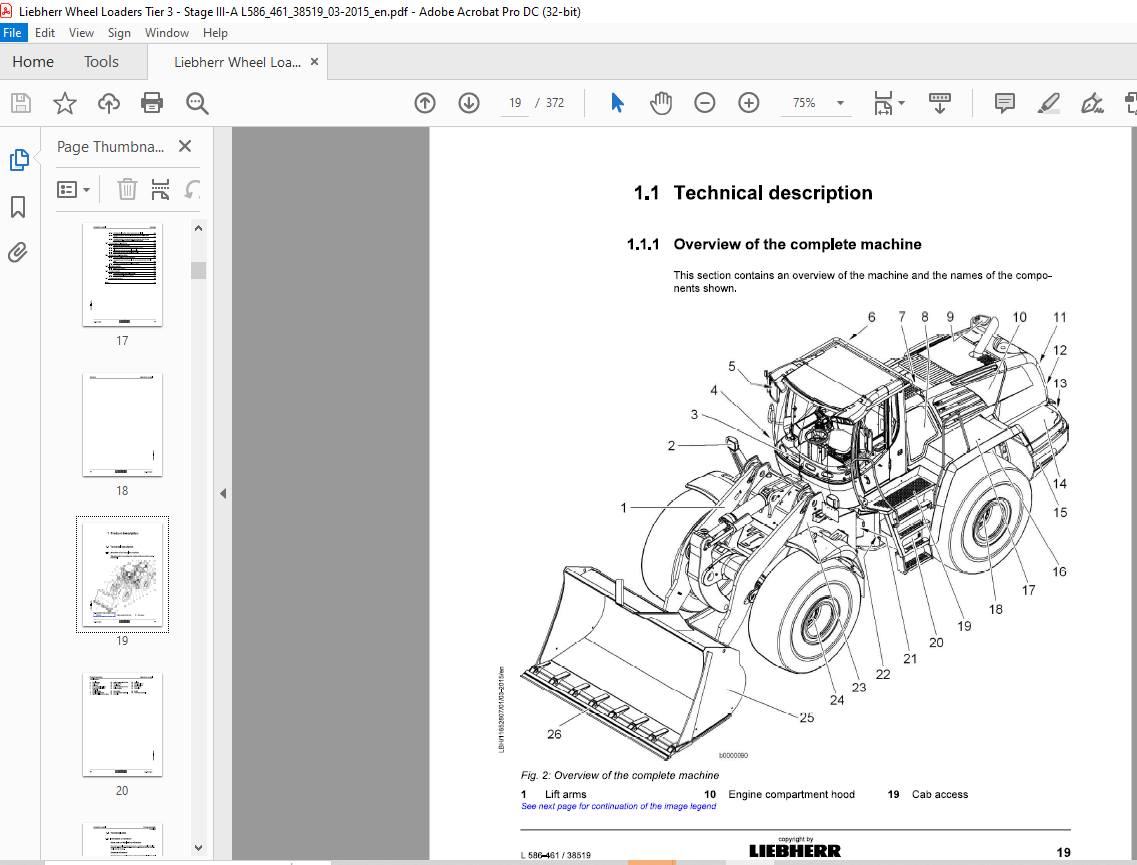Open the Attachments paperclip panel
Image resolution: width=1137 pixels, height=865 pixels.
tap(18, 252)
